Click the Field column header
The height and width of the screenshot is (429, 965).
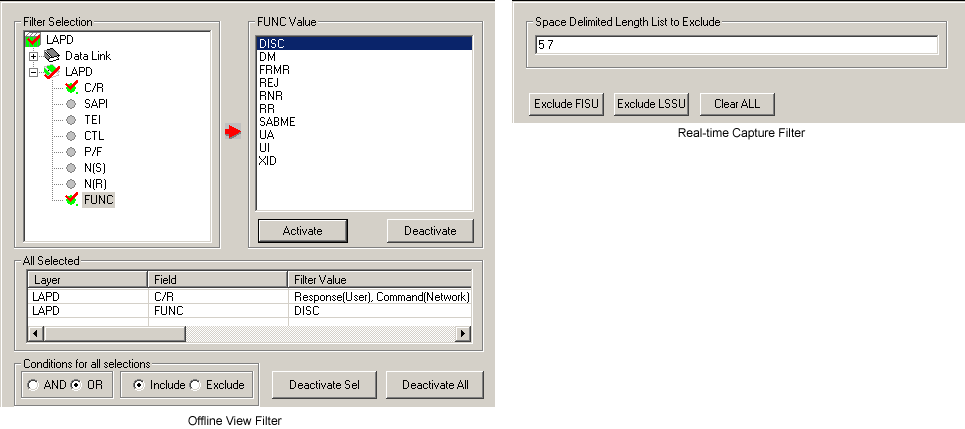point(218,280)
